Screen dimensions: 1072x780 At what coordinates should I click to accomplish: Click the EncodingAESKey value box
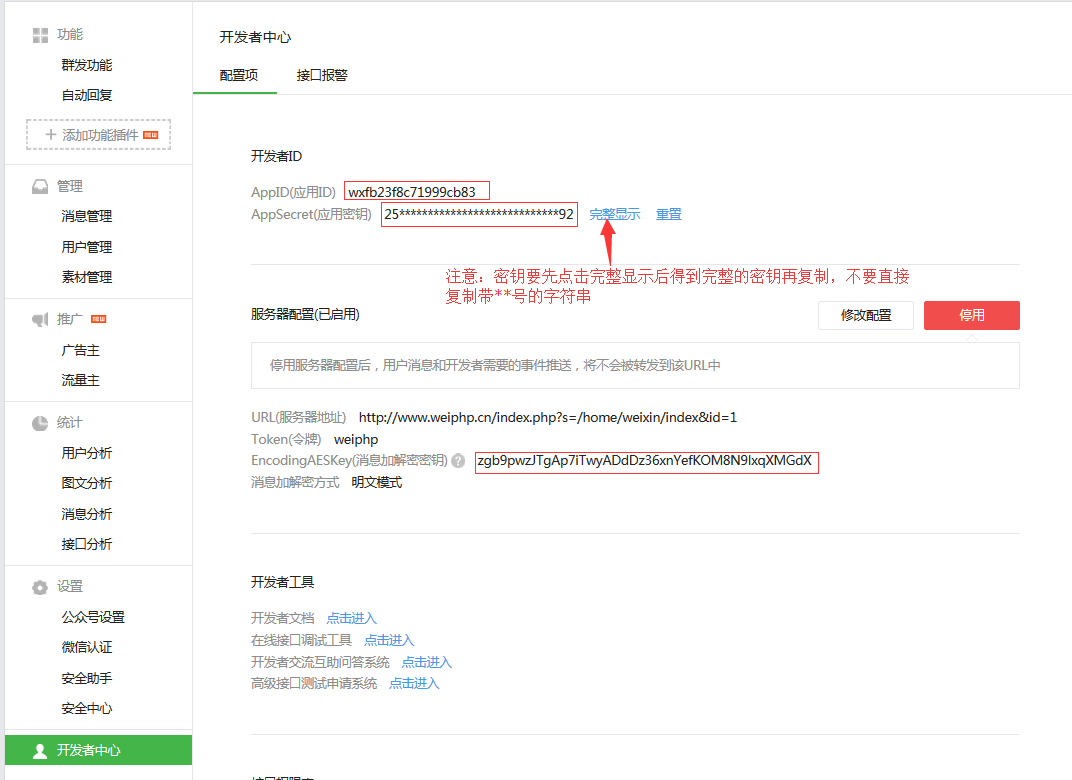[646, 461]
